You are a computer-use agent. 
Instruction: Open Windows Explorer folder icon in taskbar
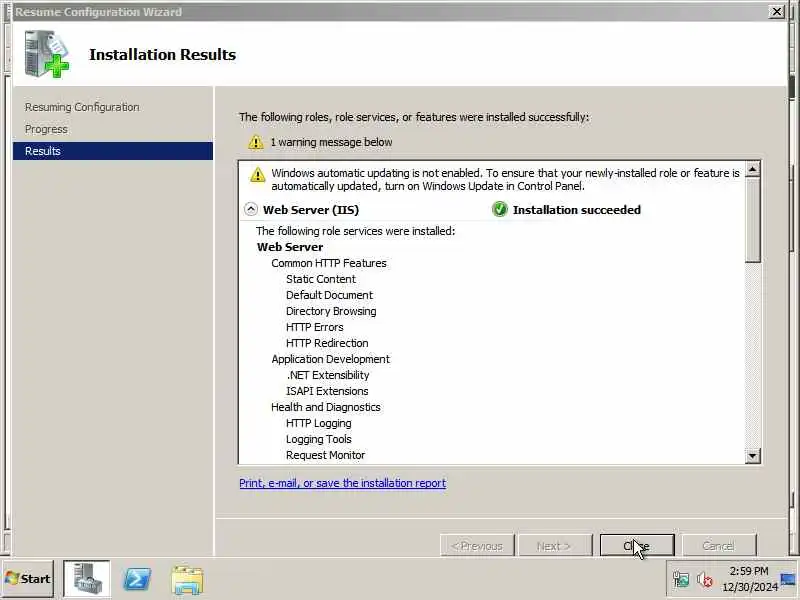coord(188,580)
